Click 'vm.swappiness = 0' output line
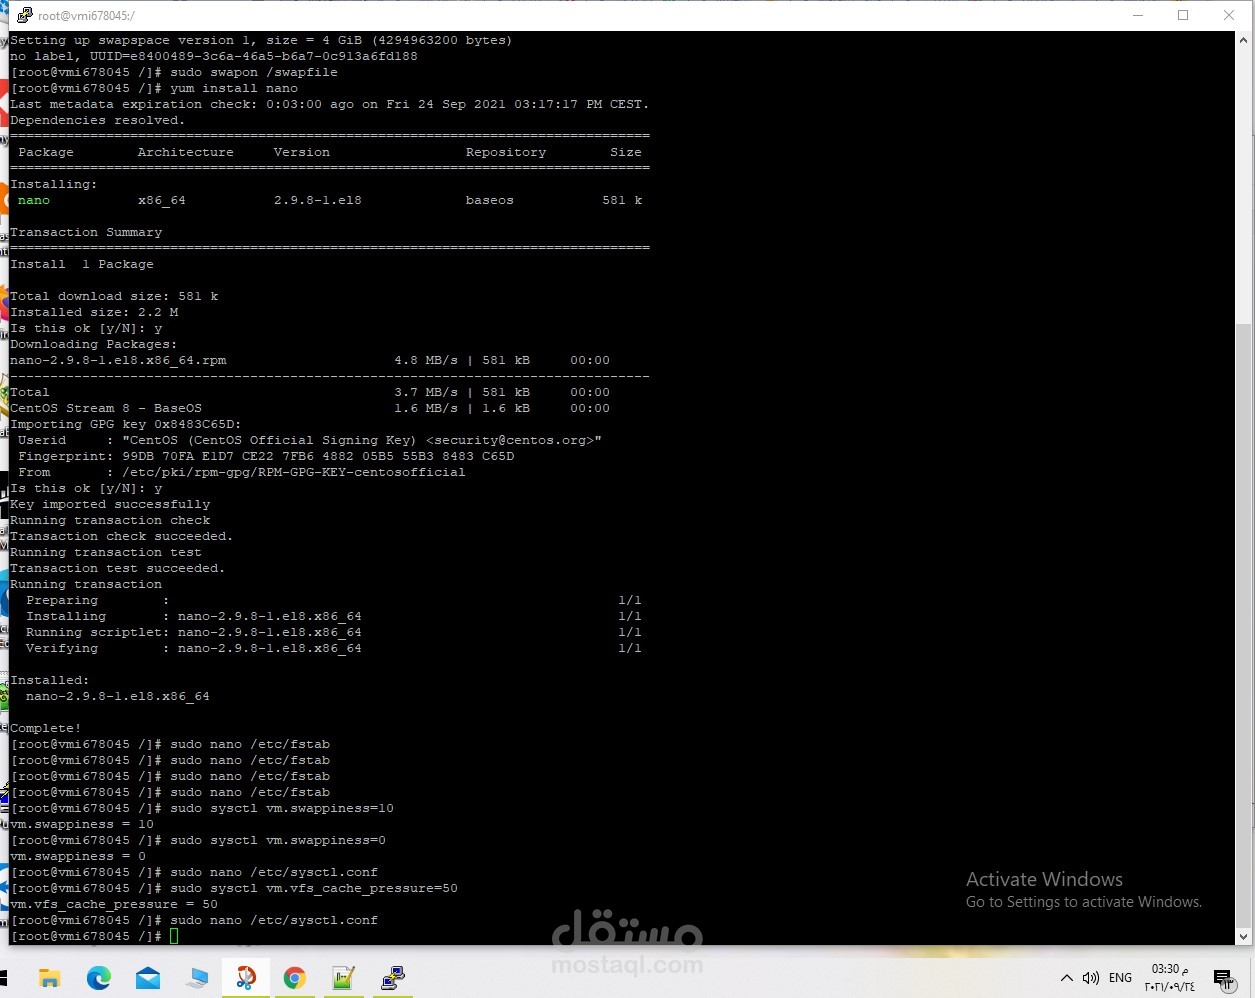This screenshot has width=1255, height=998. 78,856
